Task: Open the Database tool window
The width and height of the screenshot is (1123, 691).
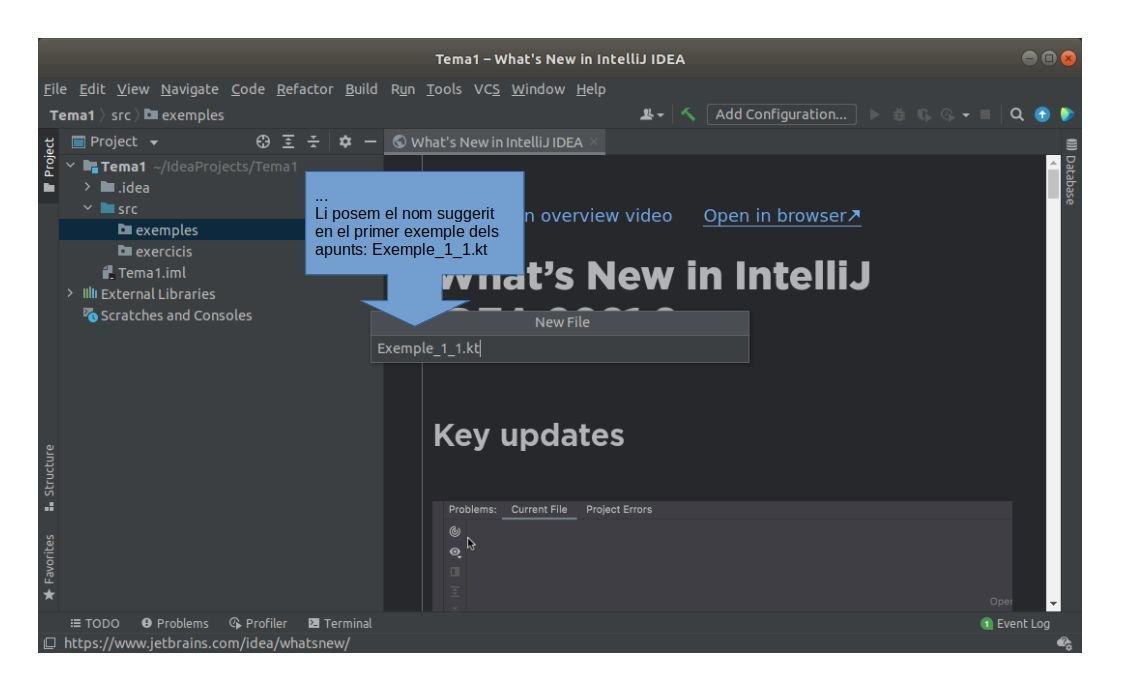Action: click(1070, 172)
